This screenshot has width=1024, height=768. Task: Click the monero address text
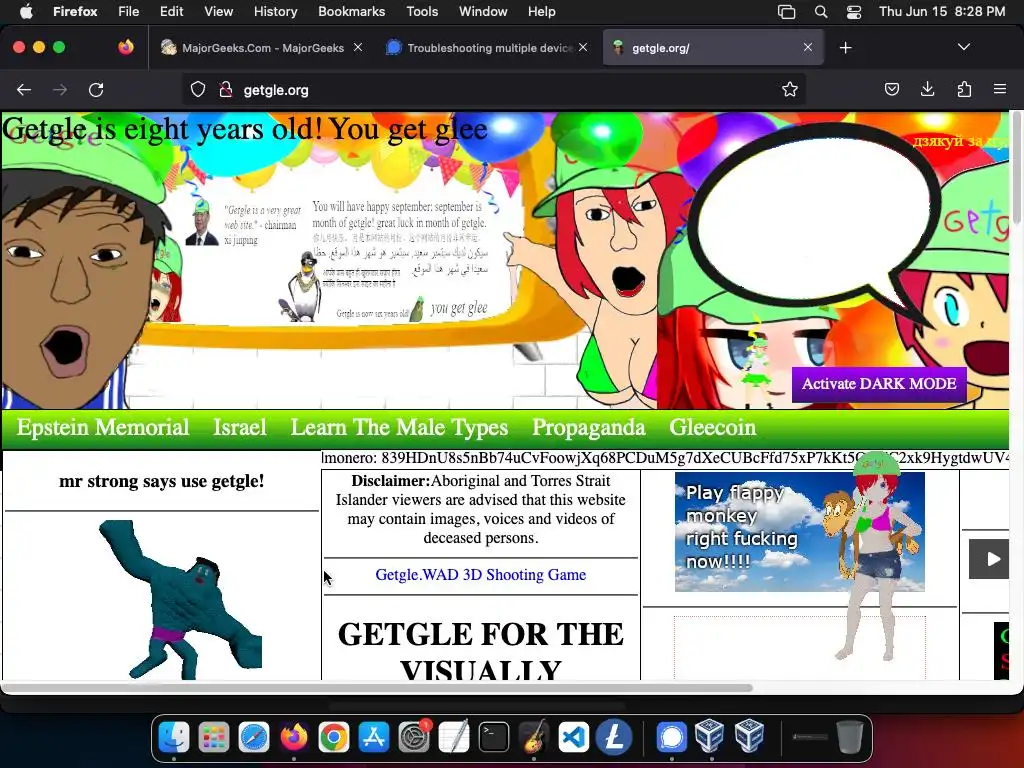665,458
